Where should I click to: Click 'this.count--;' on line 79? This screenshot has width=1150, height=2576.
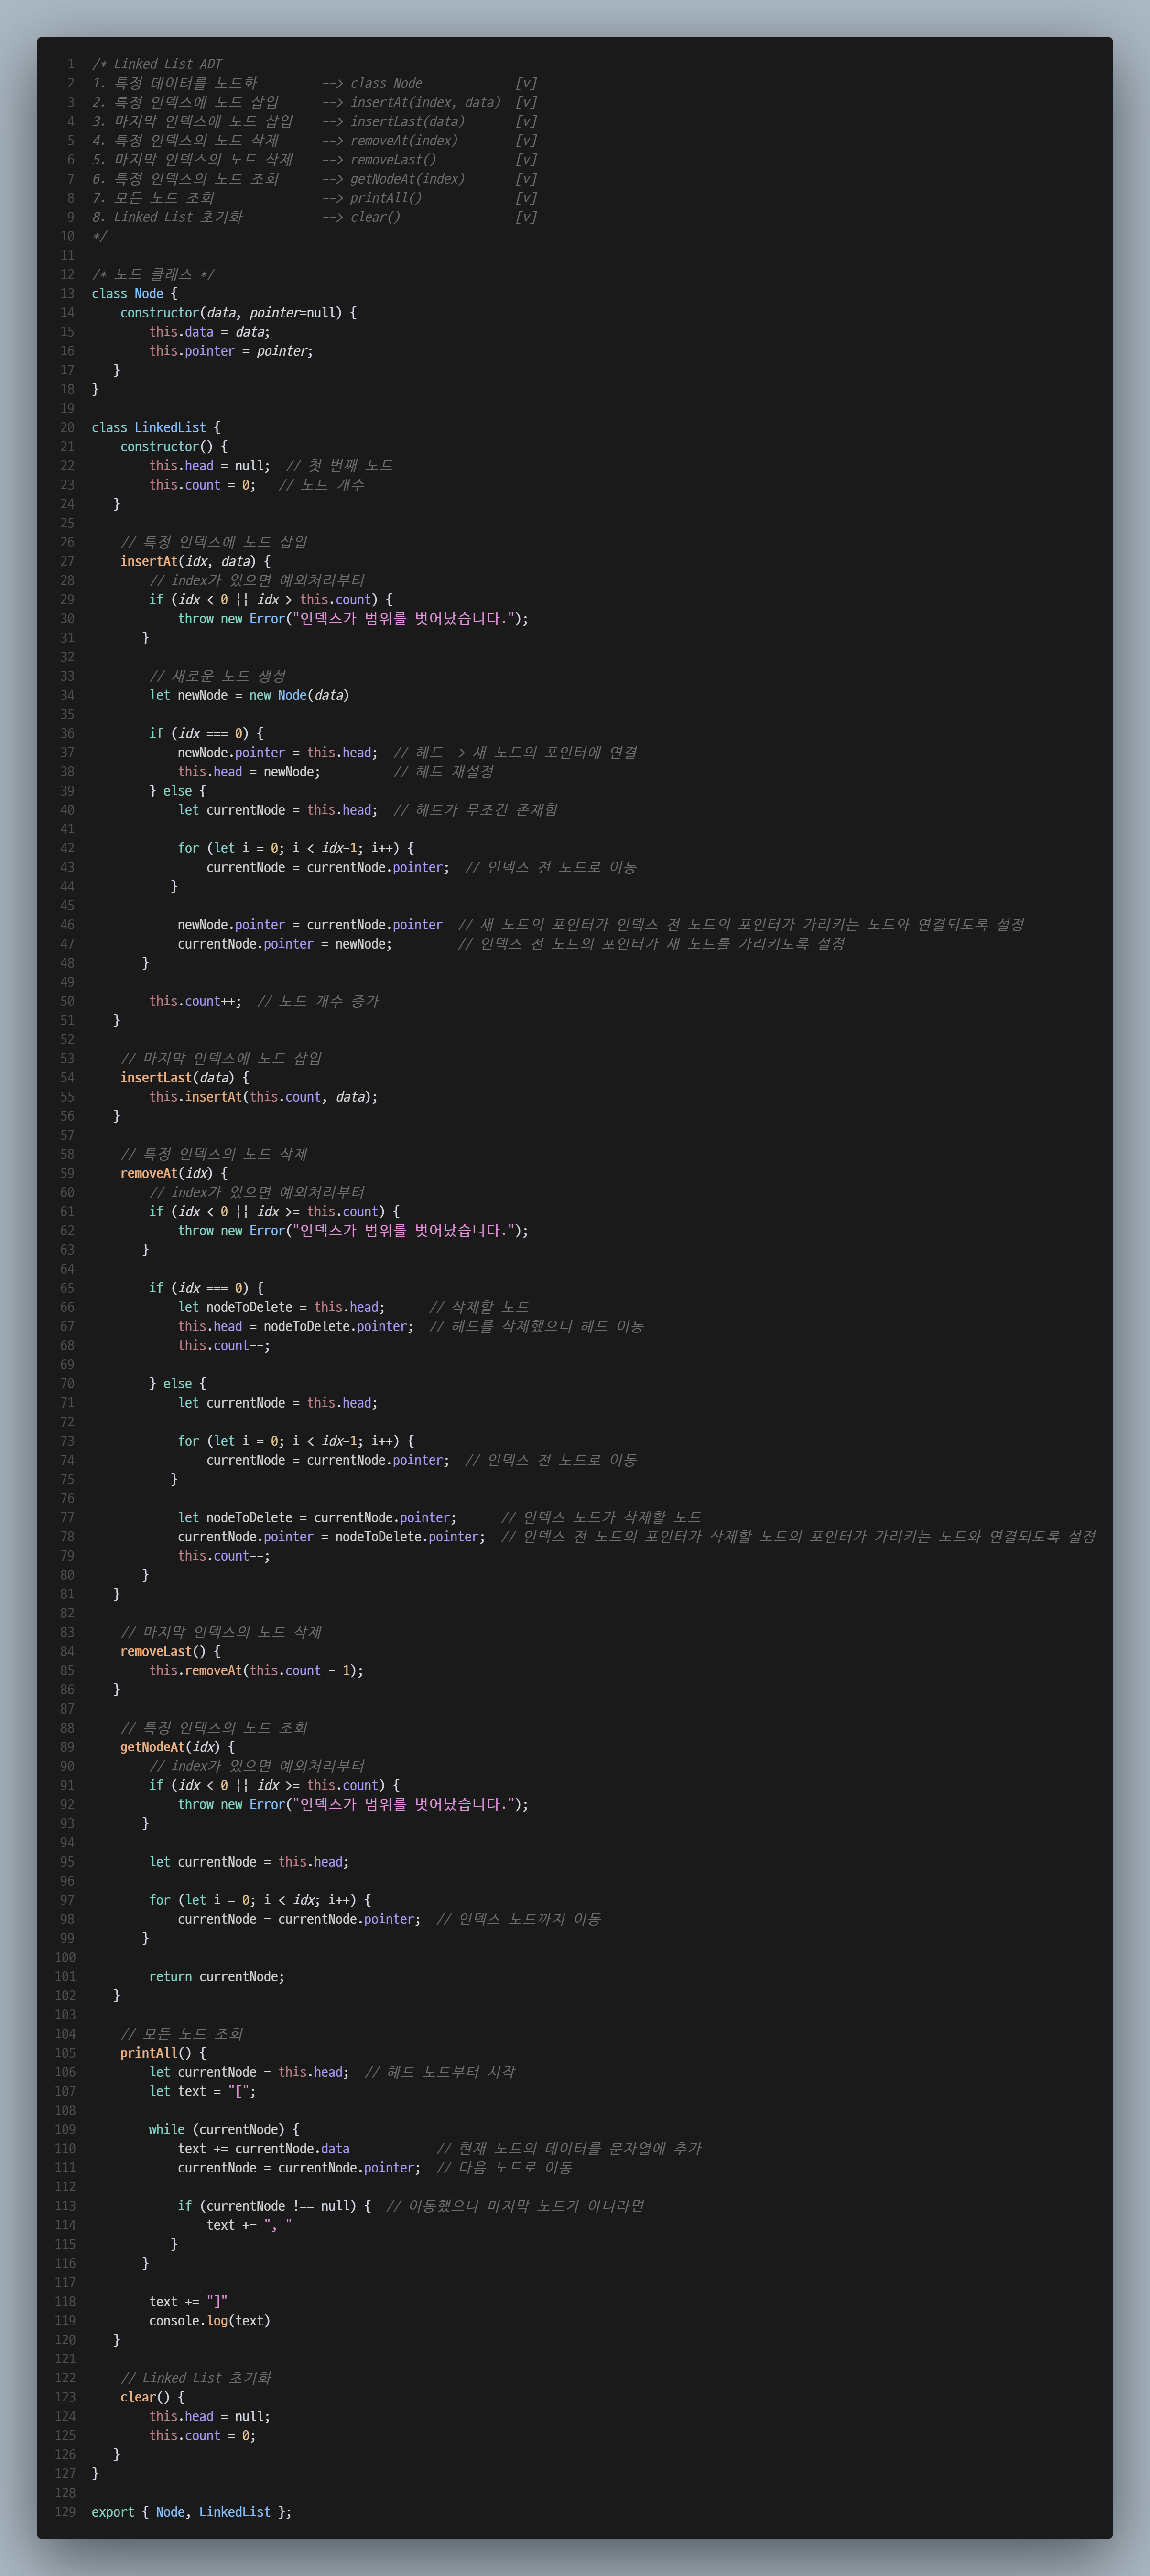(x=224, y=1556)
